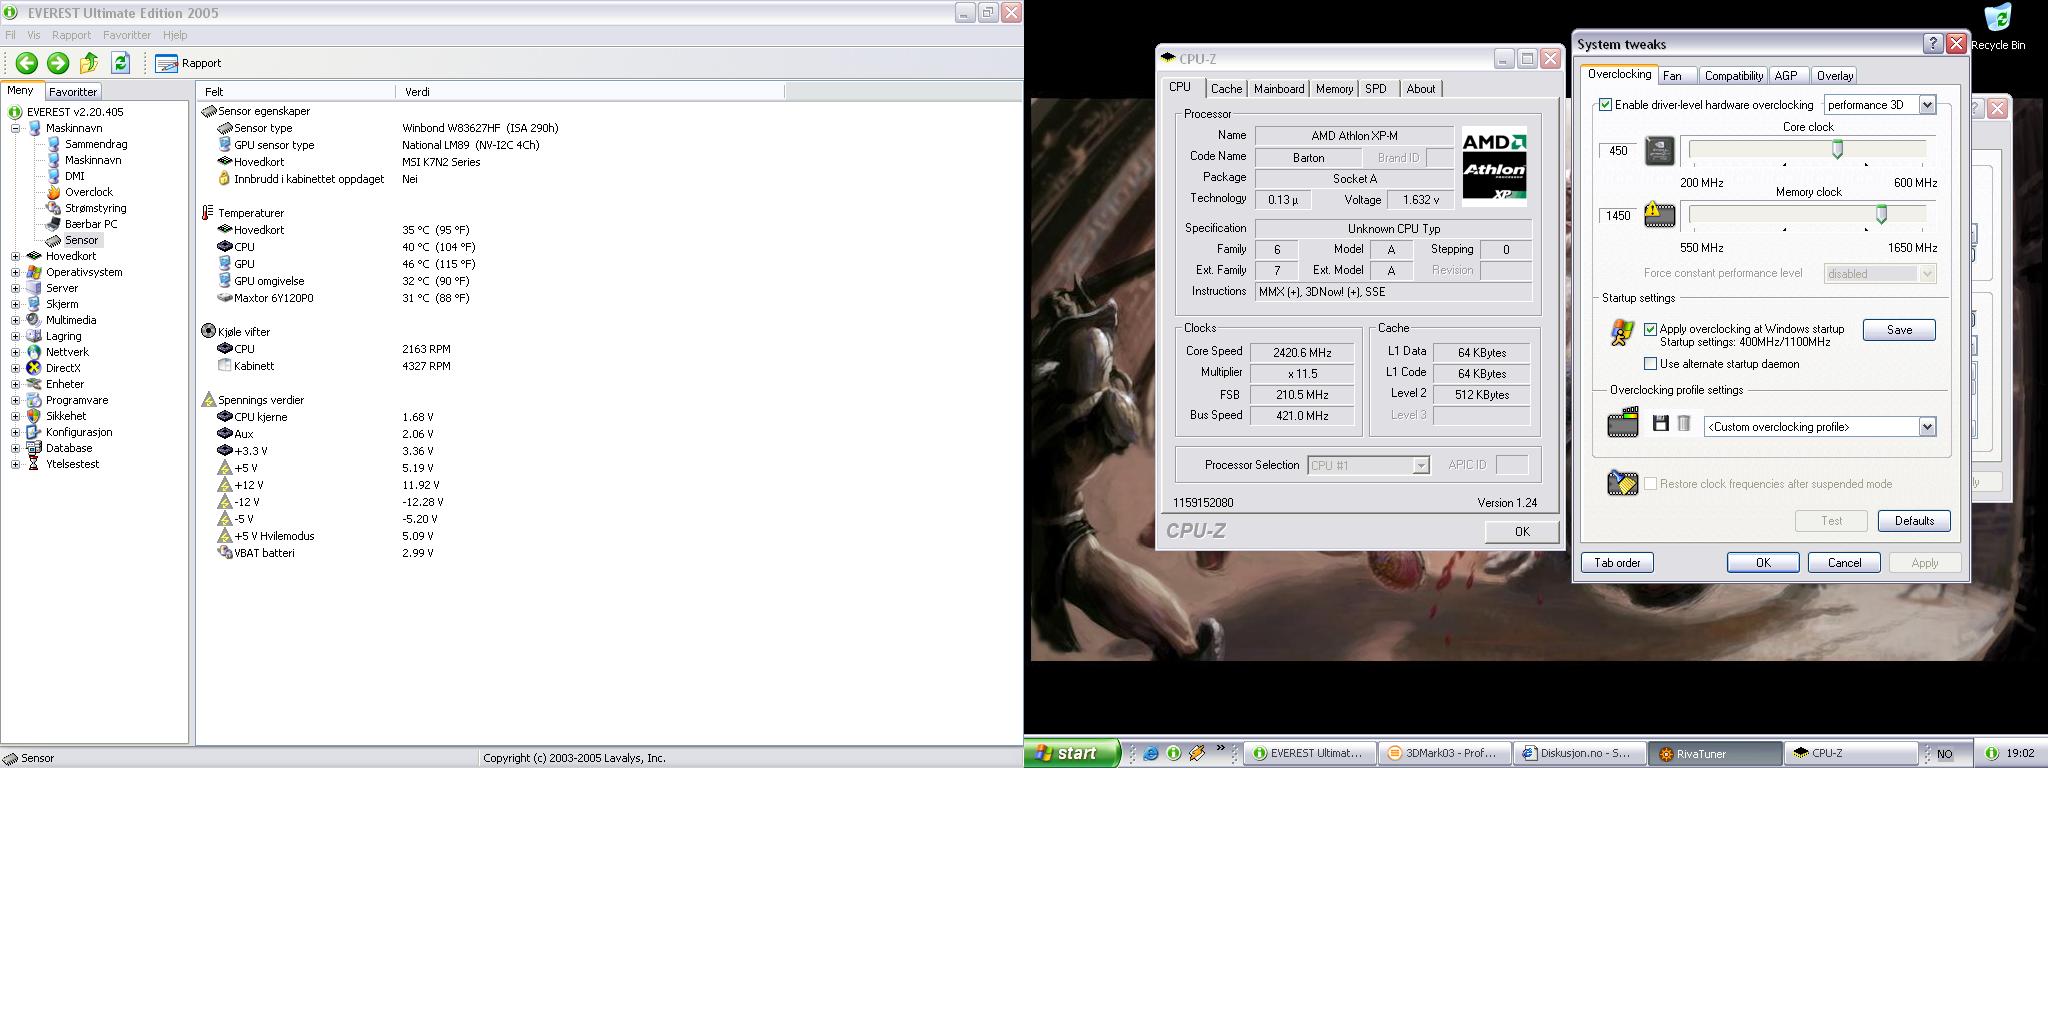Go up one level with the up arrow icon

click(89, 63)
